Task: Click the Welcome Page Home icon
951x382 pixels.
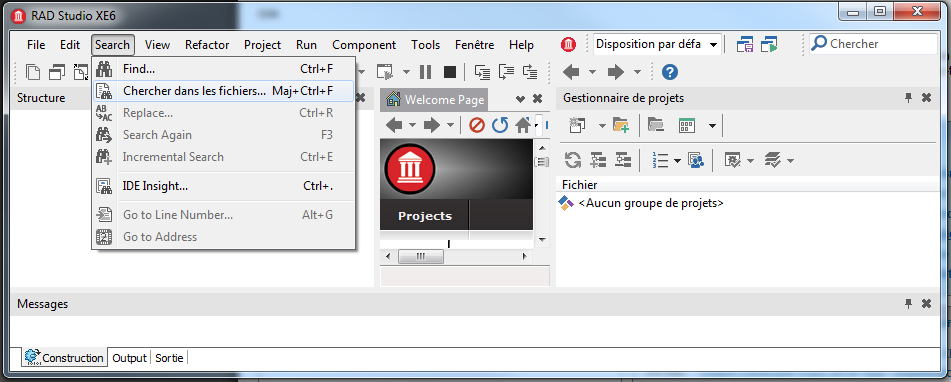Action: (523, 126)
